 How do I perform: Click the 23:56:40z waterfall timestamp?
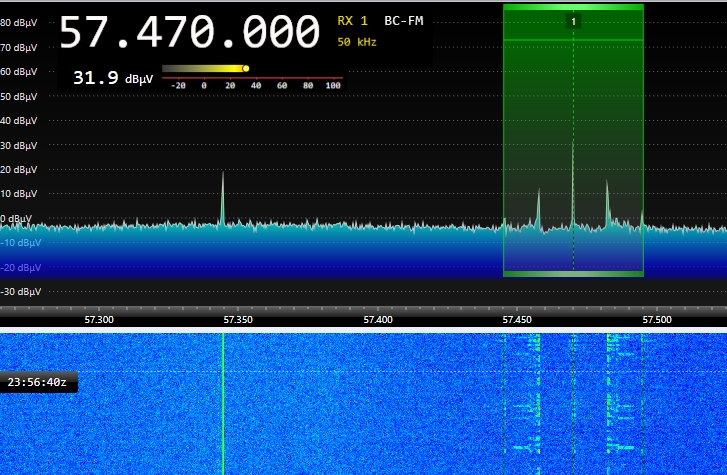pyautogui.click(x=37, y=382)
